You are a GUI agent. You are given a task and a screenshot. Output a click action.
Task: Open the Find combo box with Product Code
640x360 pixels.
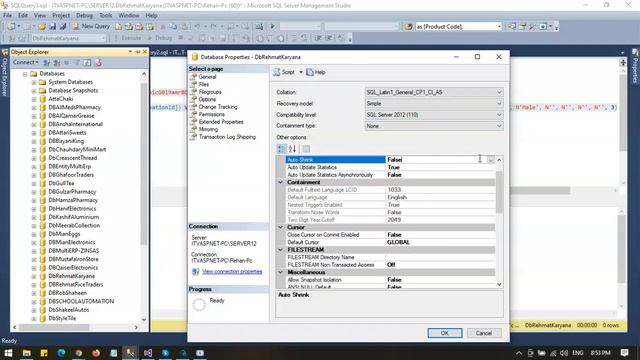pyautogui.click(x=458, y=27)
